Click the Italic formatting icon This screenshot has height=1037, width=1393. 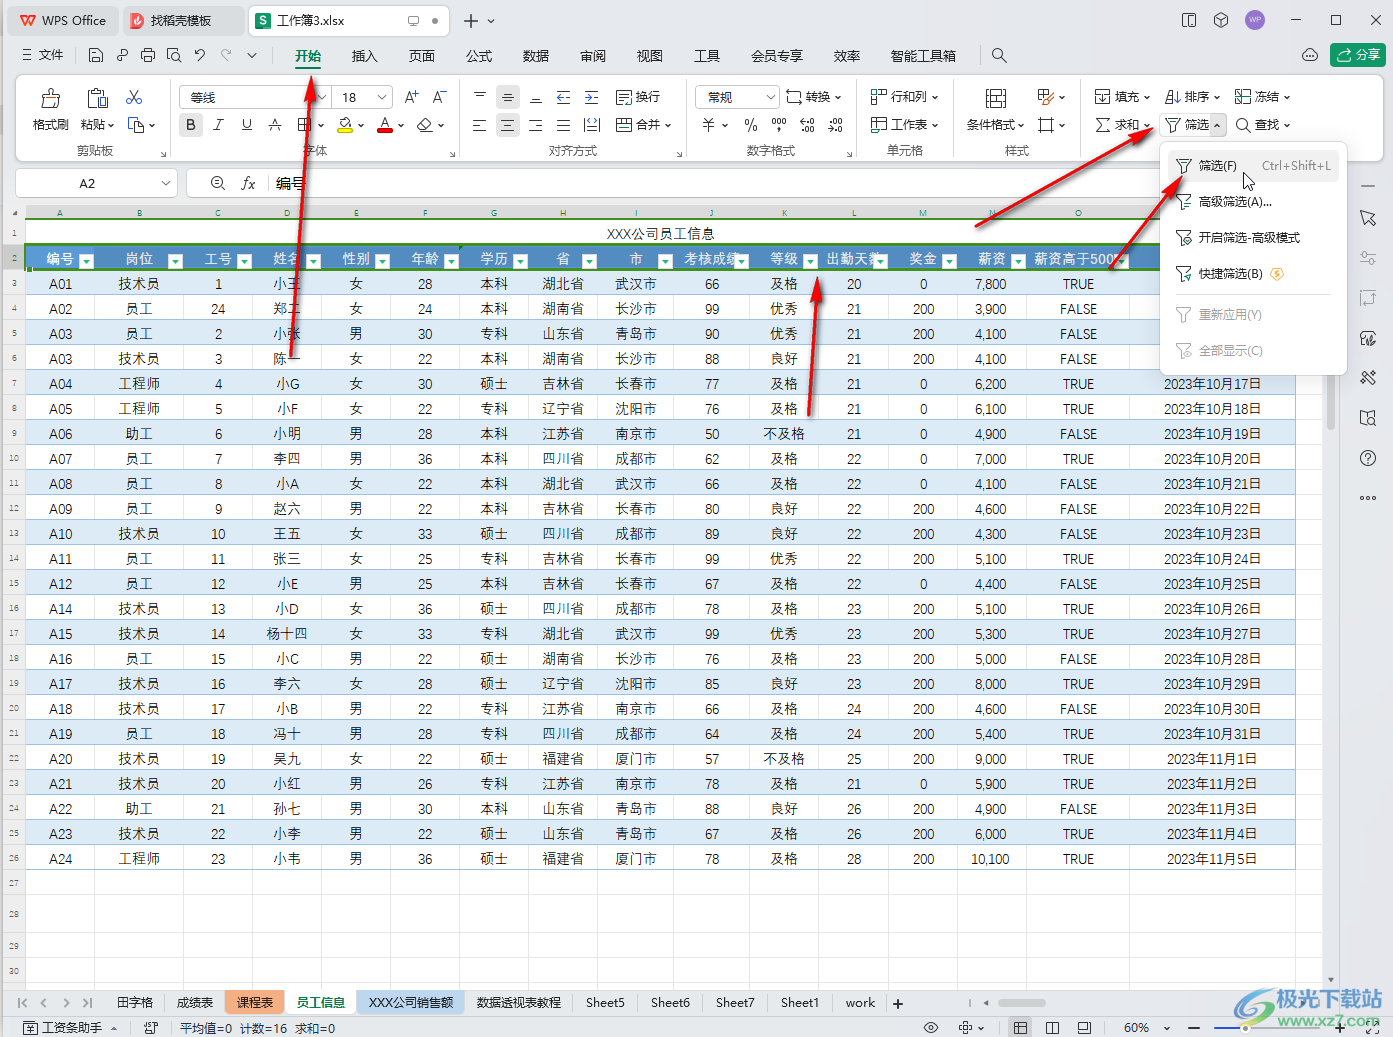[x=218, y=125]
